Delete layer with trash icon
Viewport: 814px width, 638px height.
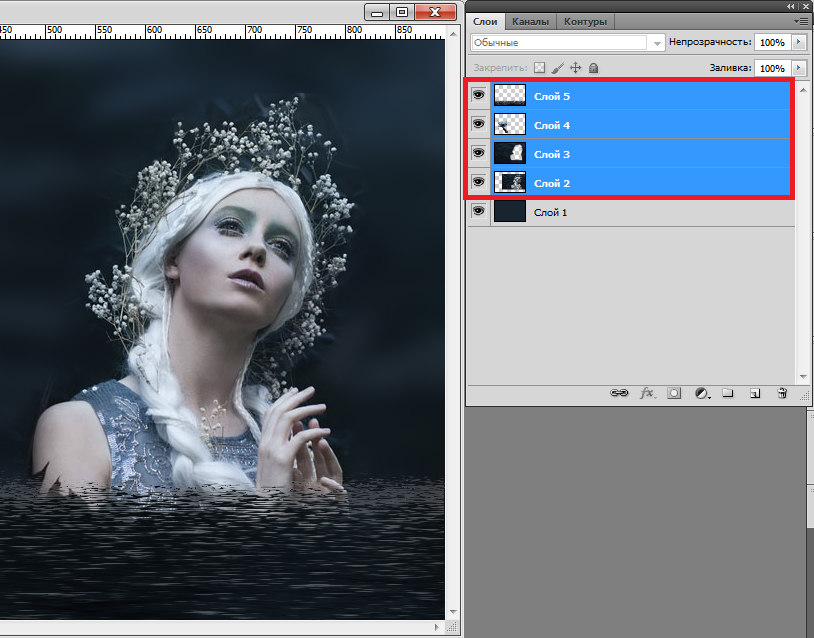[x=782, y=394]
